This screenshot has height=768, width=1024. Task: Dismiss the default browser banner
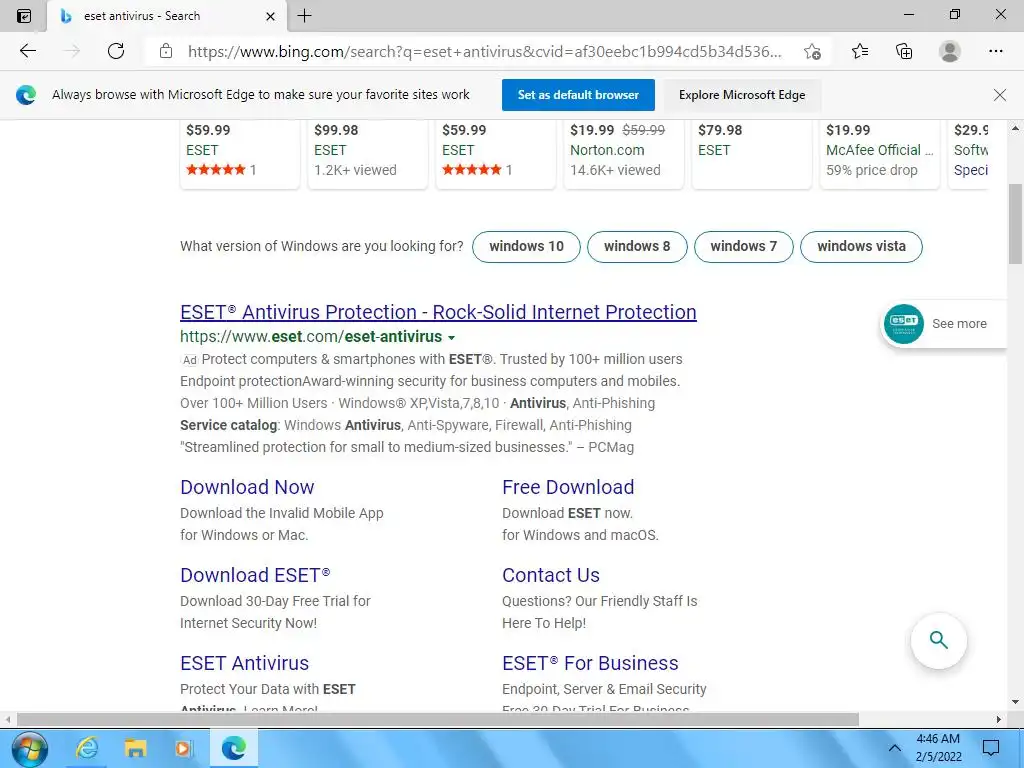click(999, 95)
